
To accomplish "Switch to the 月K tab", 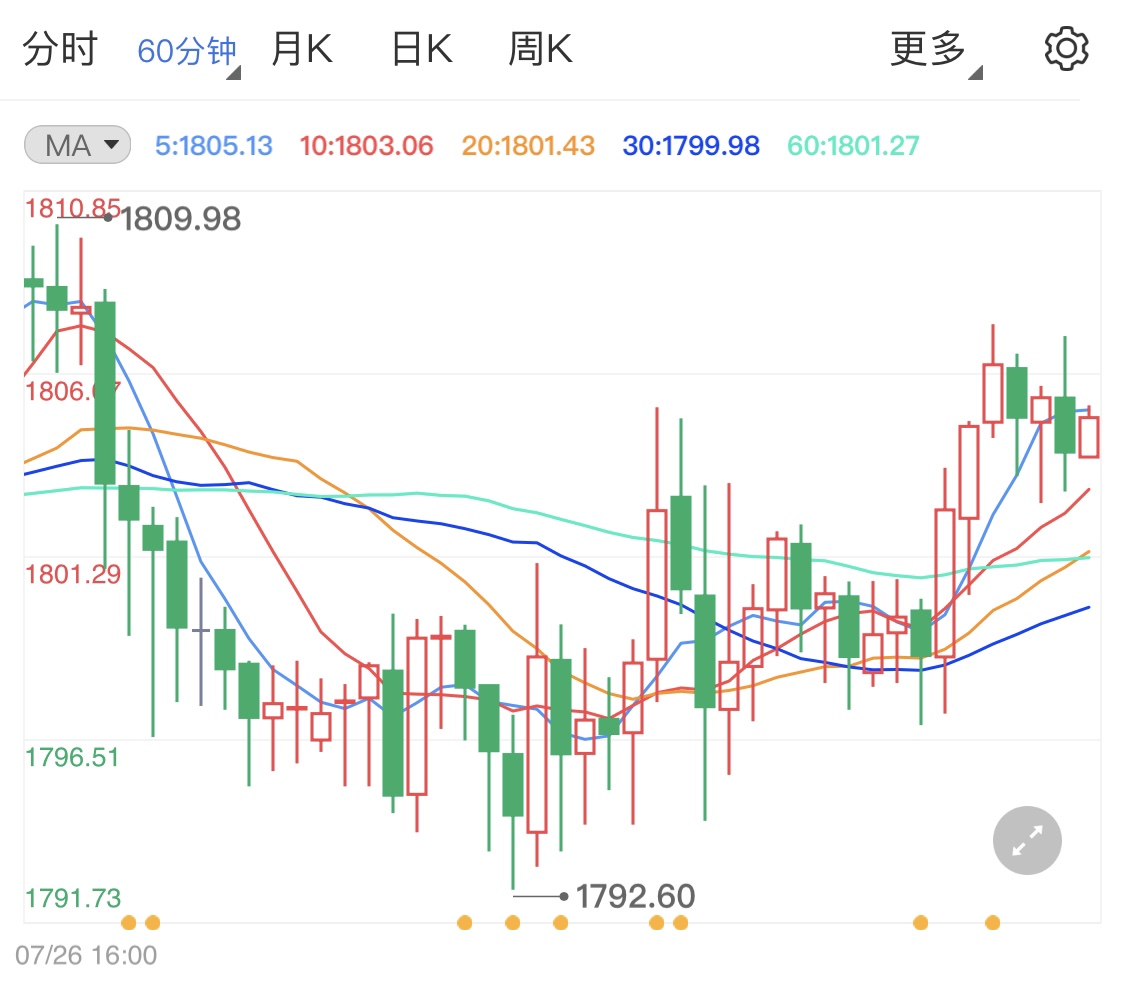I will click(x=302, y=49).
